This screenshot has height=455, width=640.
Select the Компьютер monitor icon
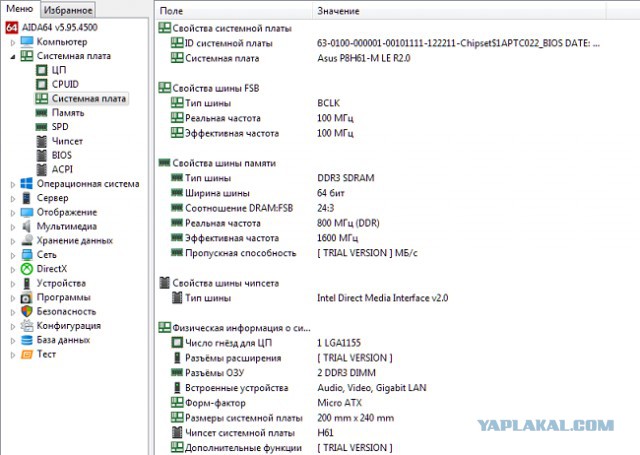27,42
